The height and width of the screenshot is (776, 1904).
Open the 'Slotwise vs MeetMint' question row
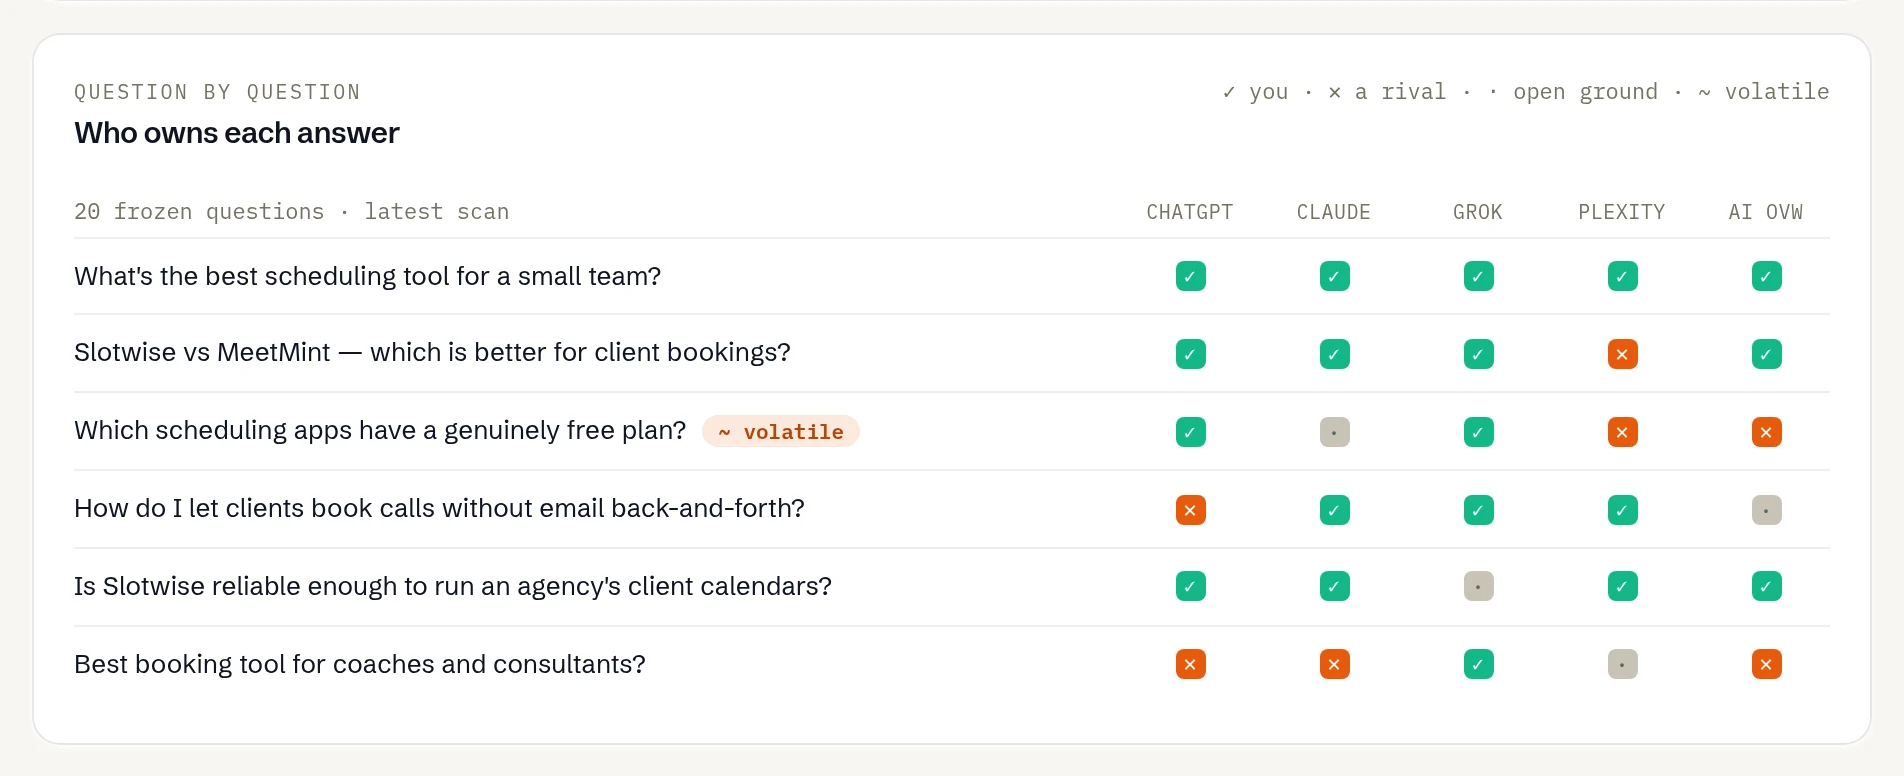click(x=432, y=353)
